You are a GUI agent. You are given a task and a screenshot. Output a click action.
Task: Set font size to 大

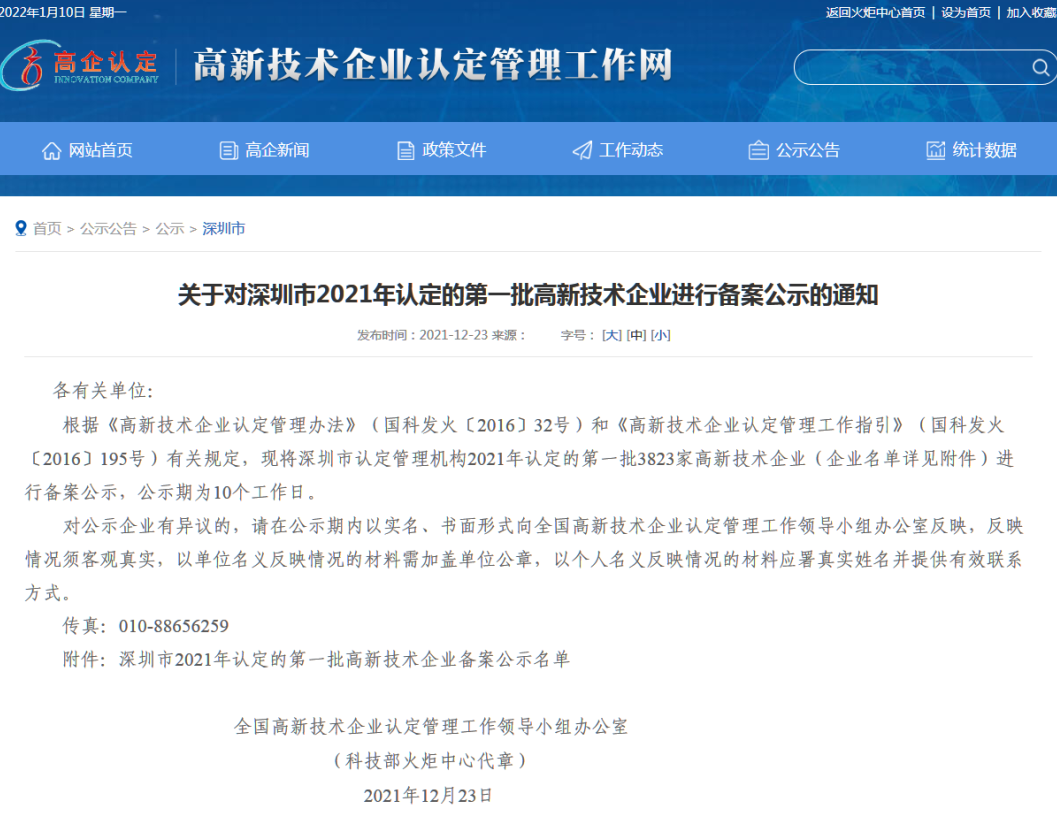[x=612, y=335]
